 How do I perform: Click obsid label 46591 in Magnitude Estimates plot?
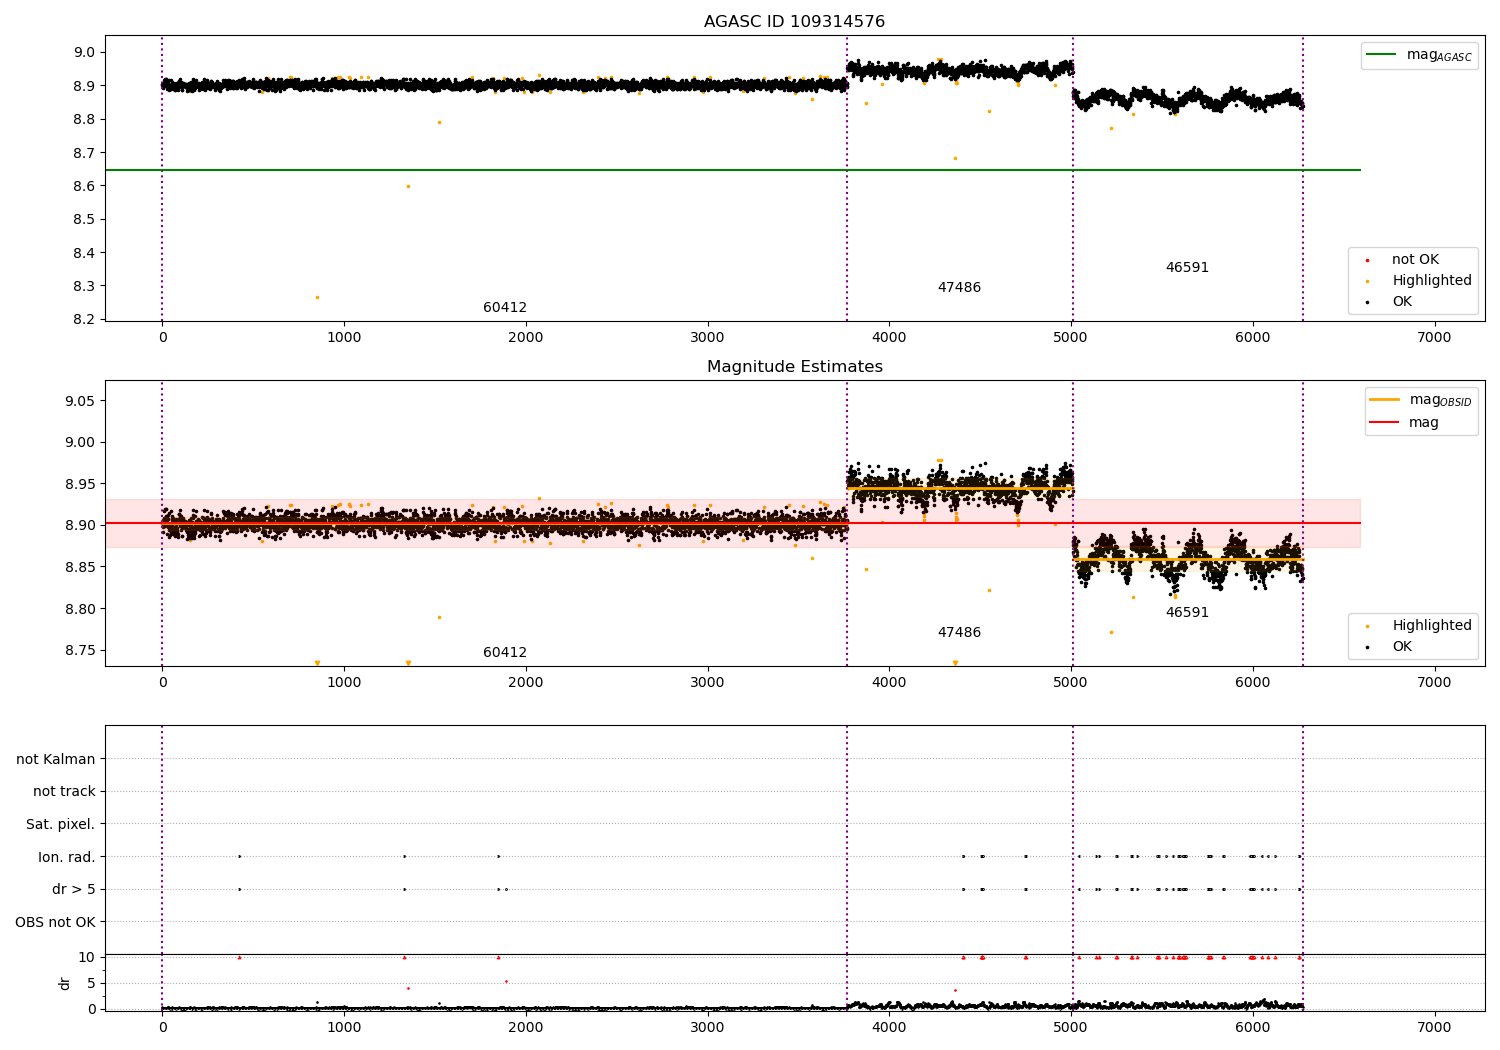1187,613
